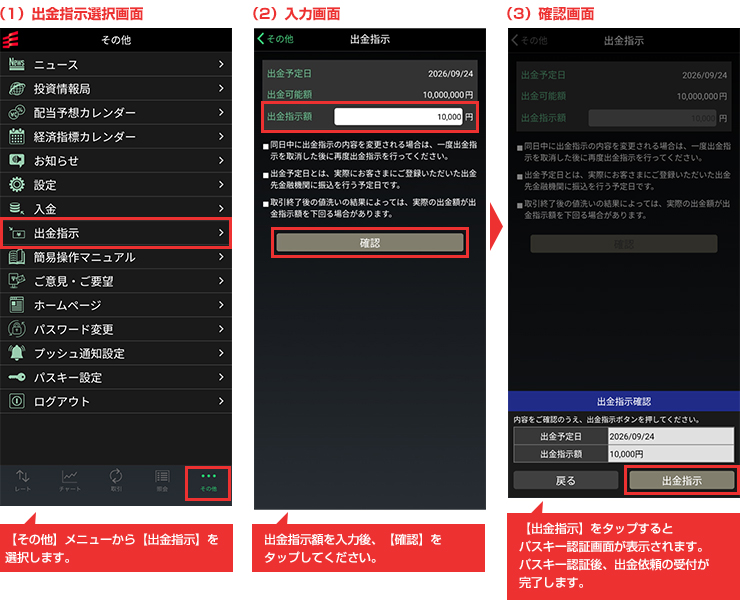Tap the 出金指示 button on confirmation screen

681,480
